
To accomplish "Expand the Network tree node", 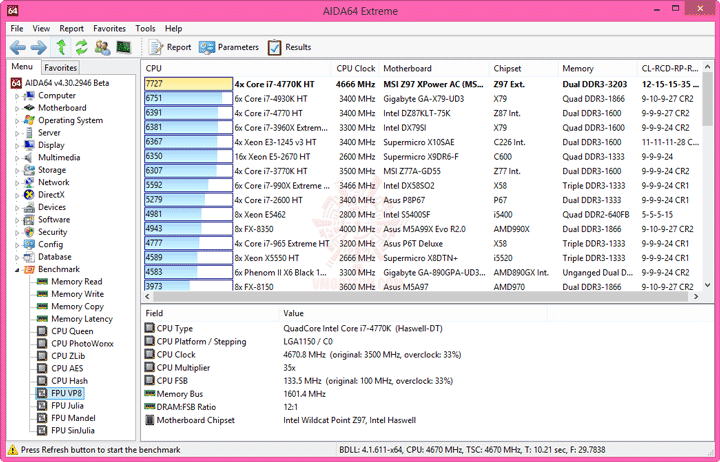I will 17,183.
